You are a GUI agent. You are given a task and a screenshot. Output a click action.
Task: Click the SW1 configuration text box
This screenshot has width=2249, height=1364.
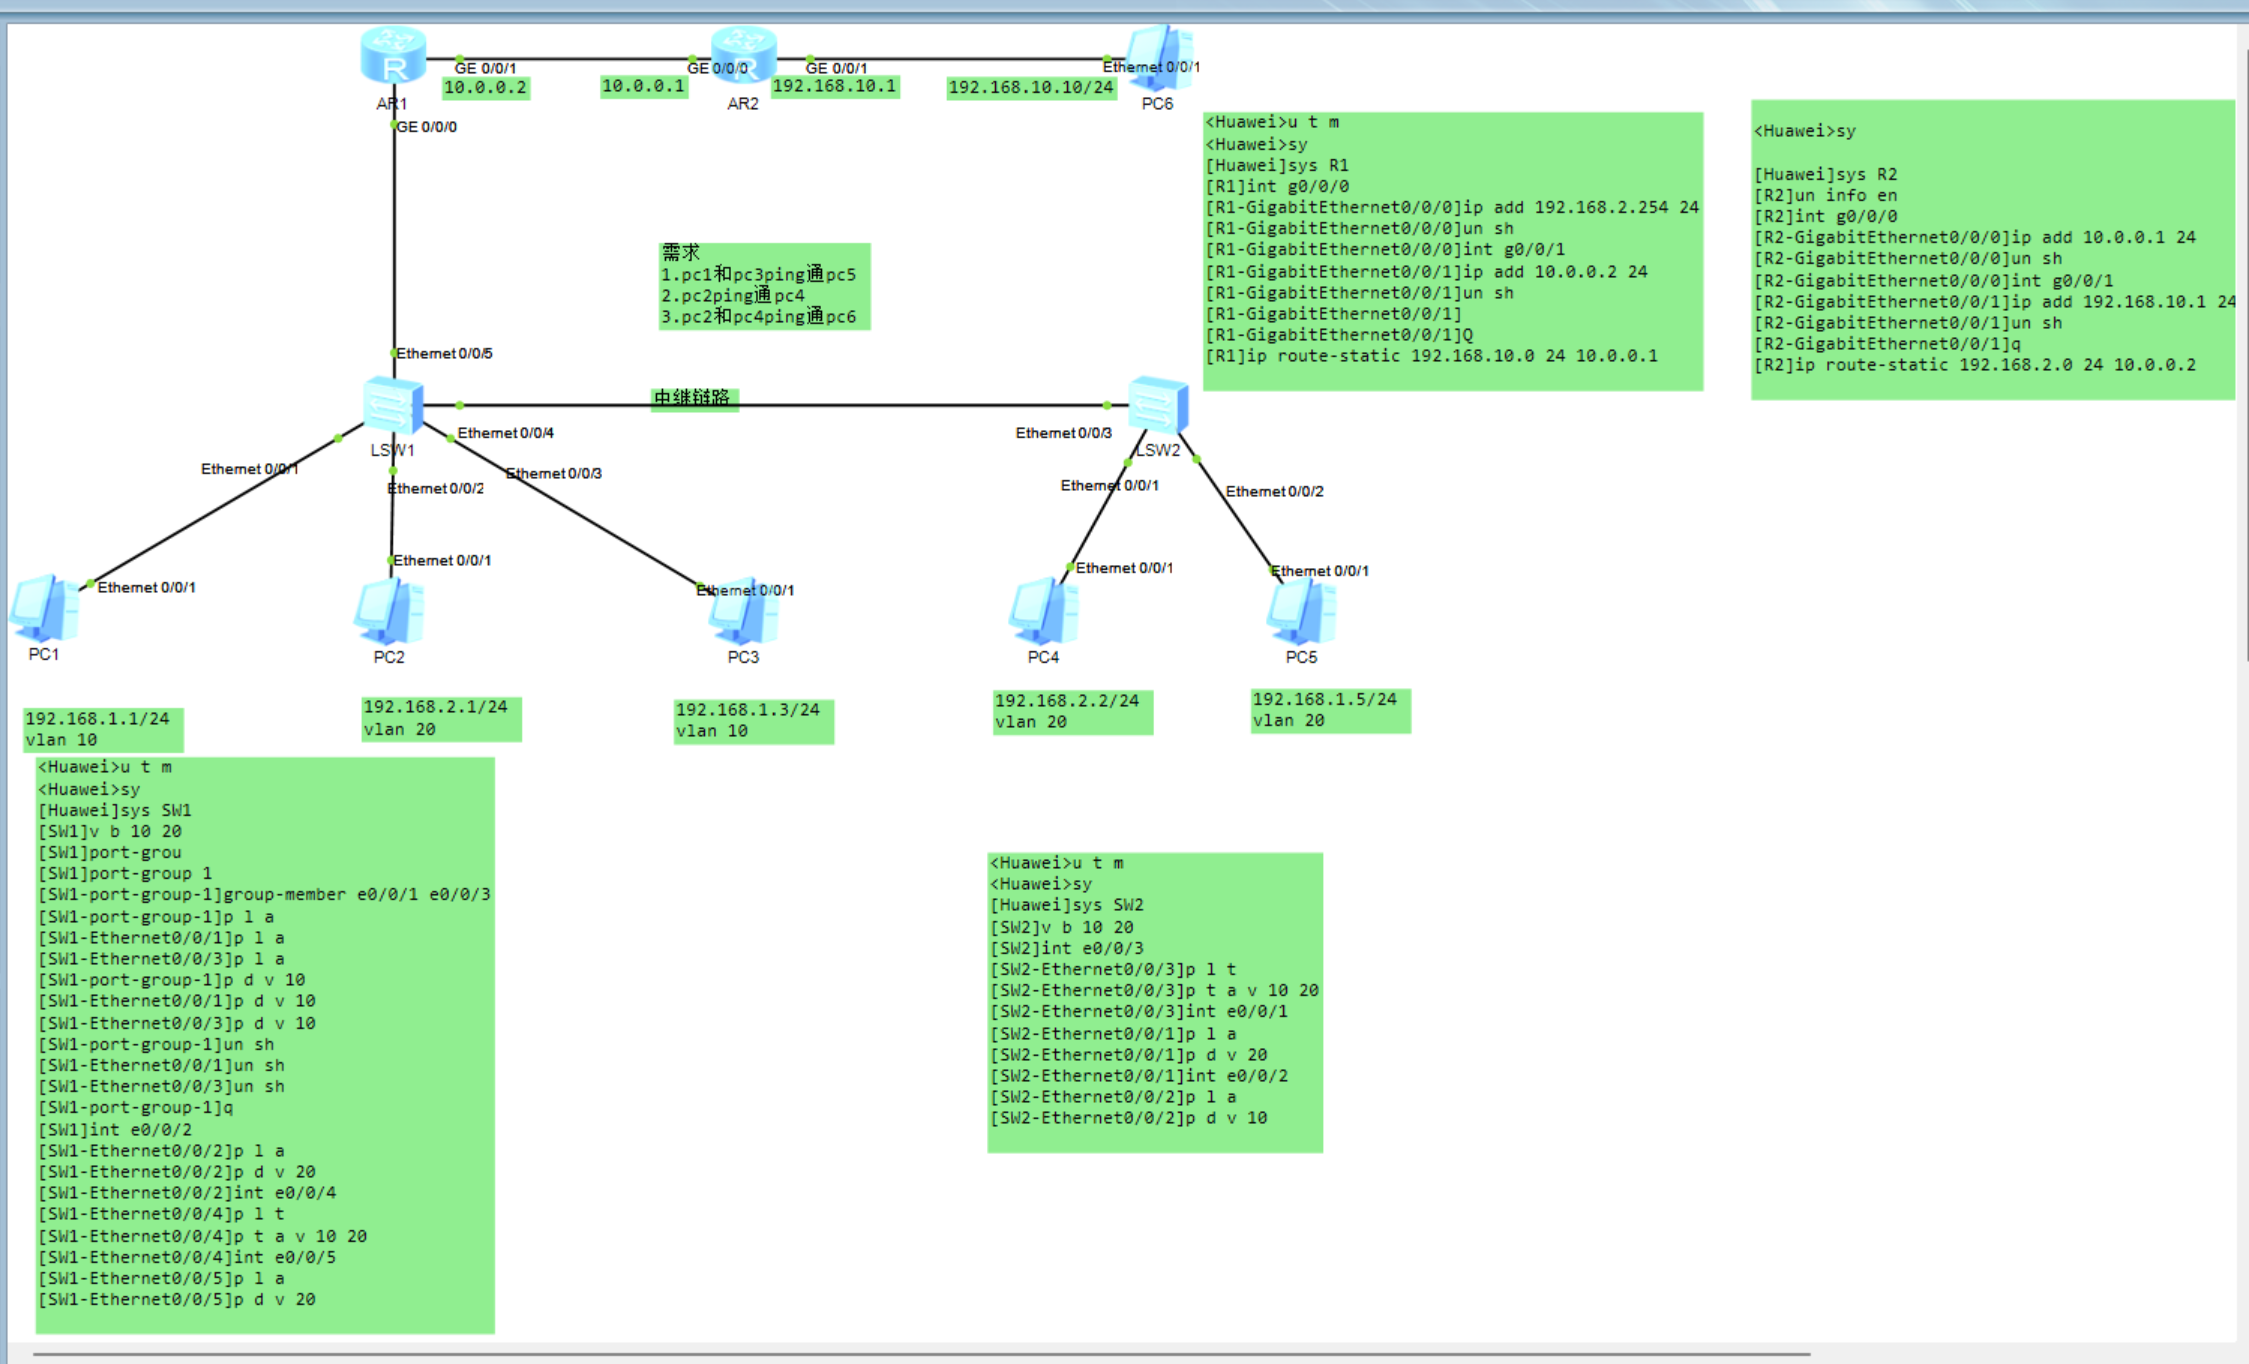265,1045
